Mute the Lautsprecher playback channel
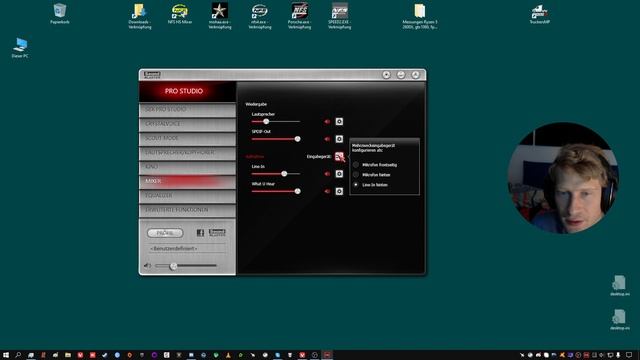 tap(327, 122)
